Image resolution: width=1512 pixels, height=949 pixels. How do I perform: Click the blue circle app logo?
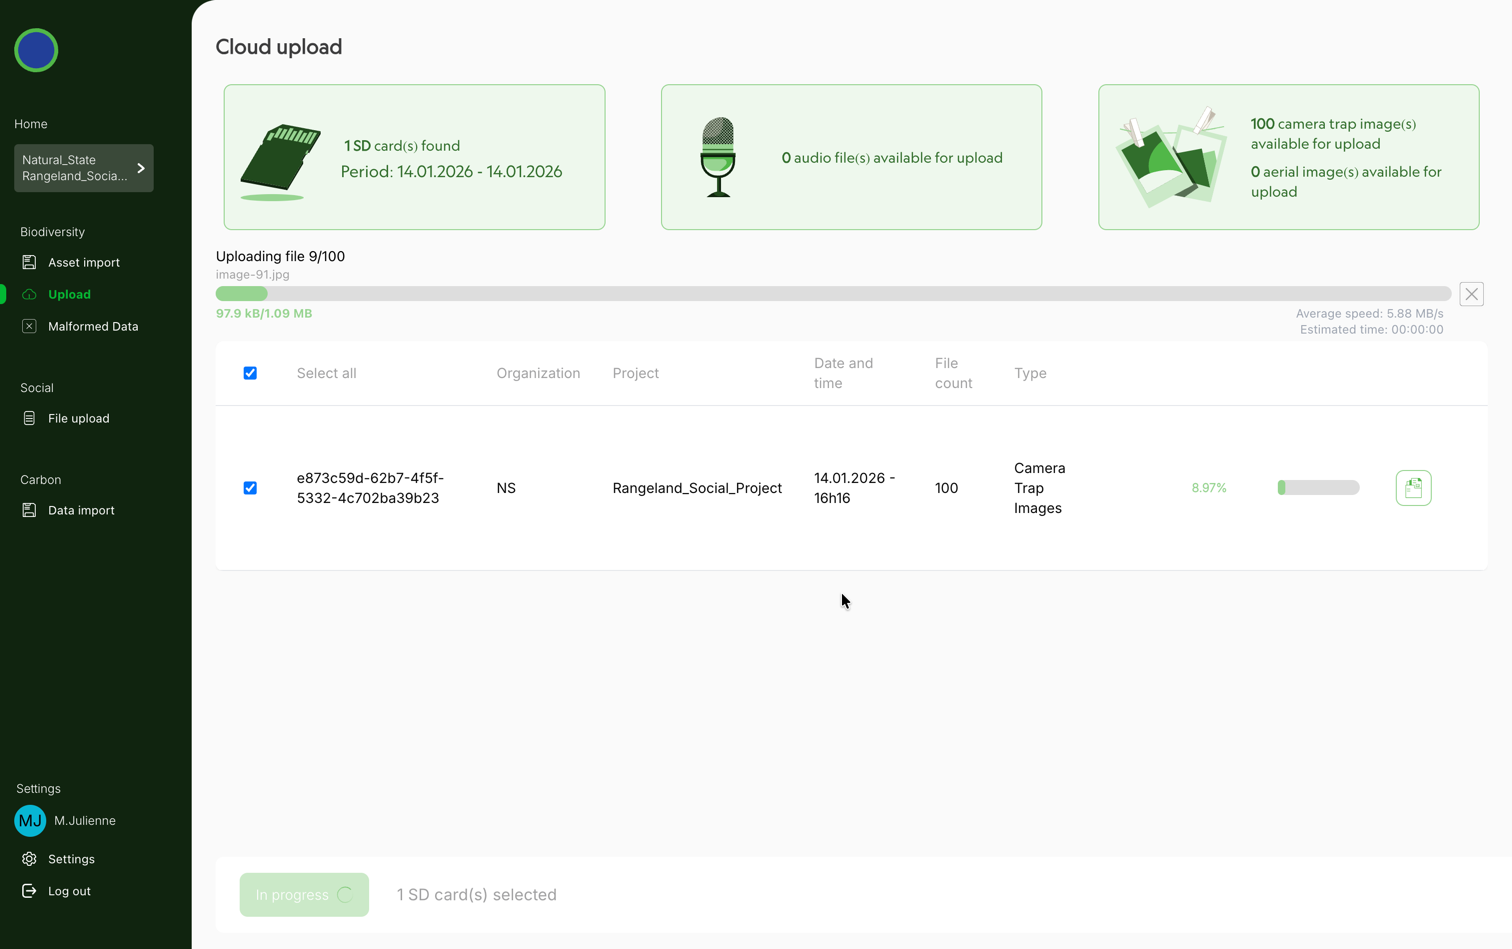pyautogui.click(x=36, y=50)
